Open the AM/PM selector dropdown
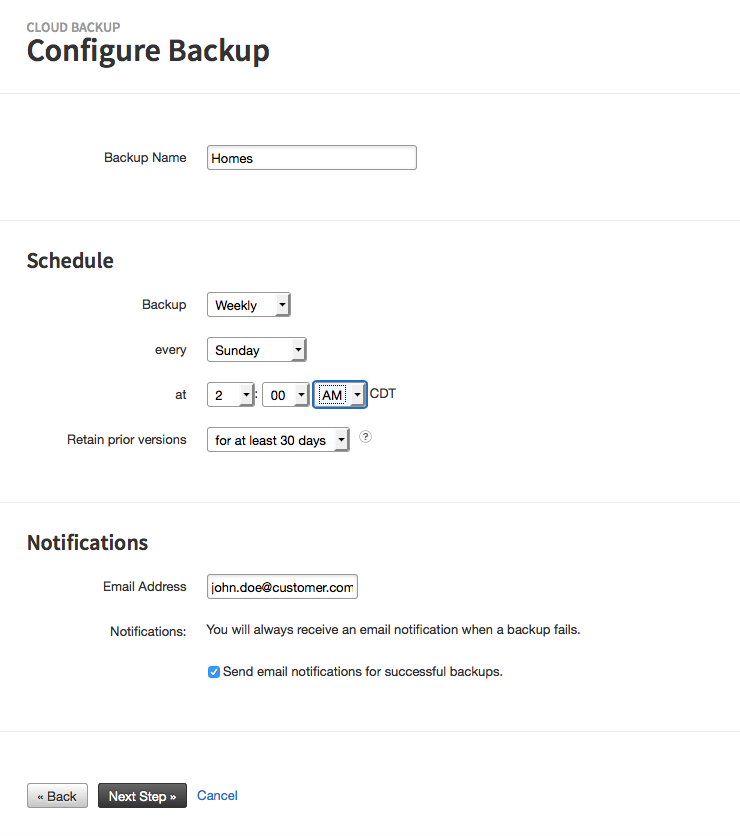This screenshot has width=740, height=836. (340, 395)
